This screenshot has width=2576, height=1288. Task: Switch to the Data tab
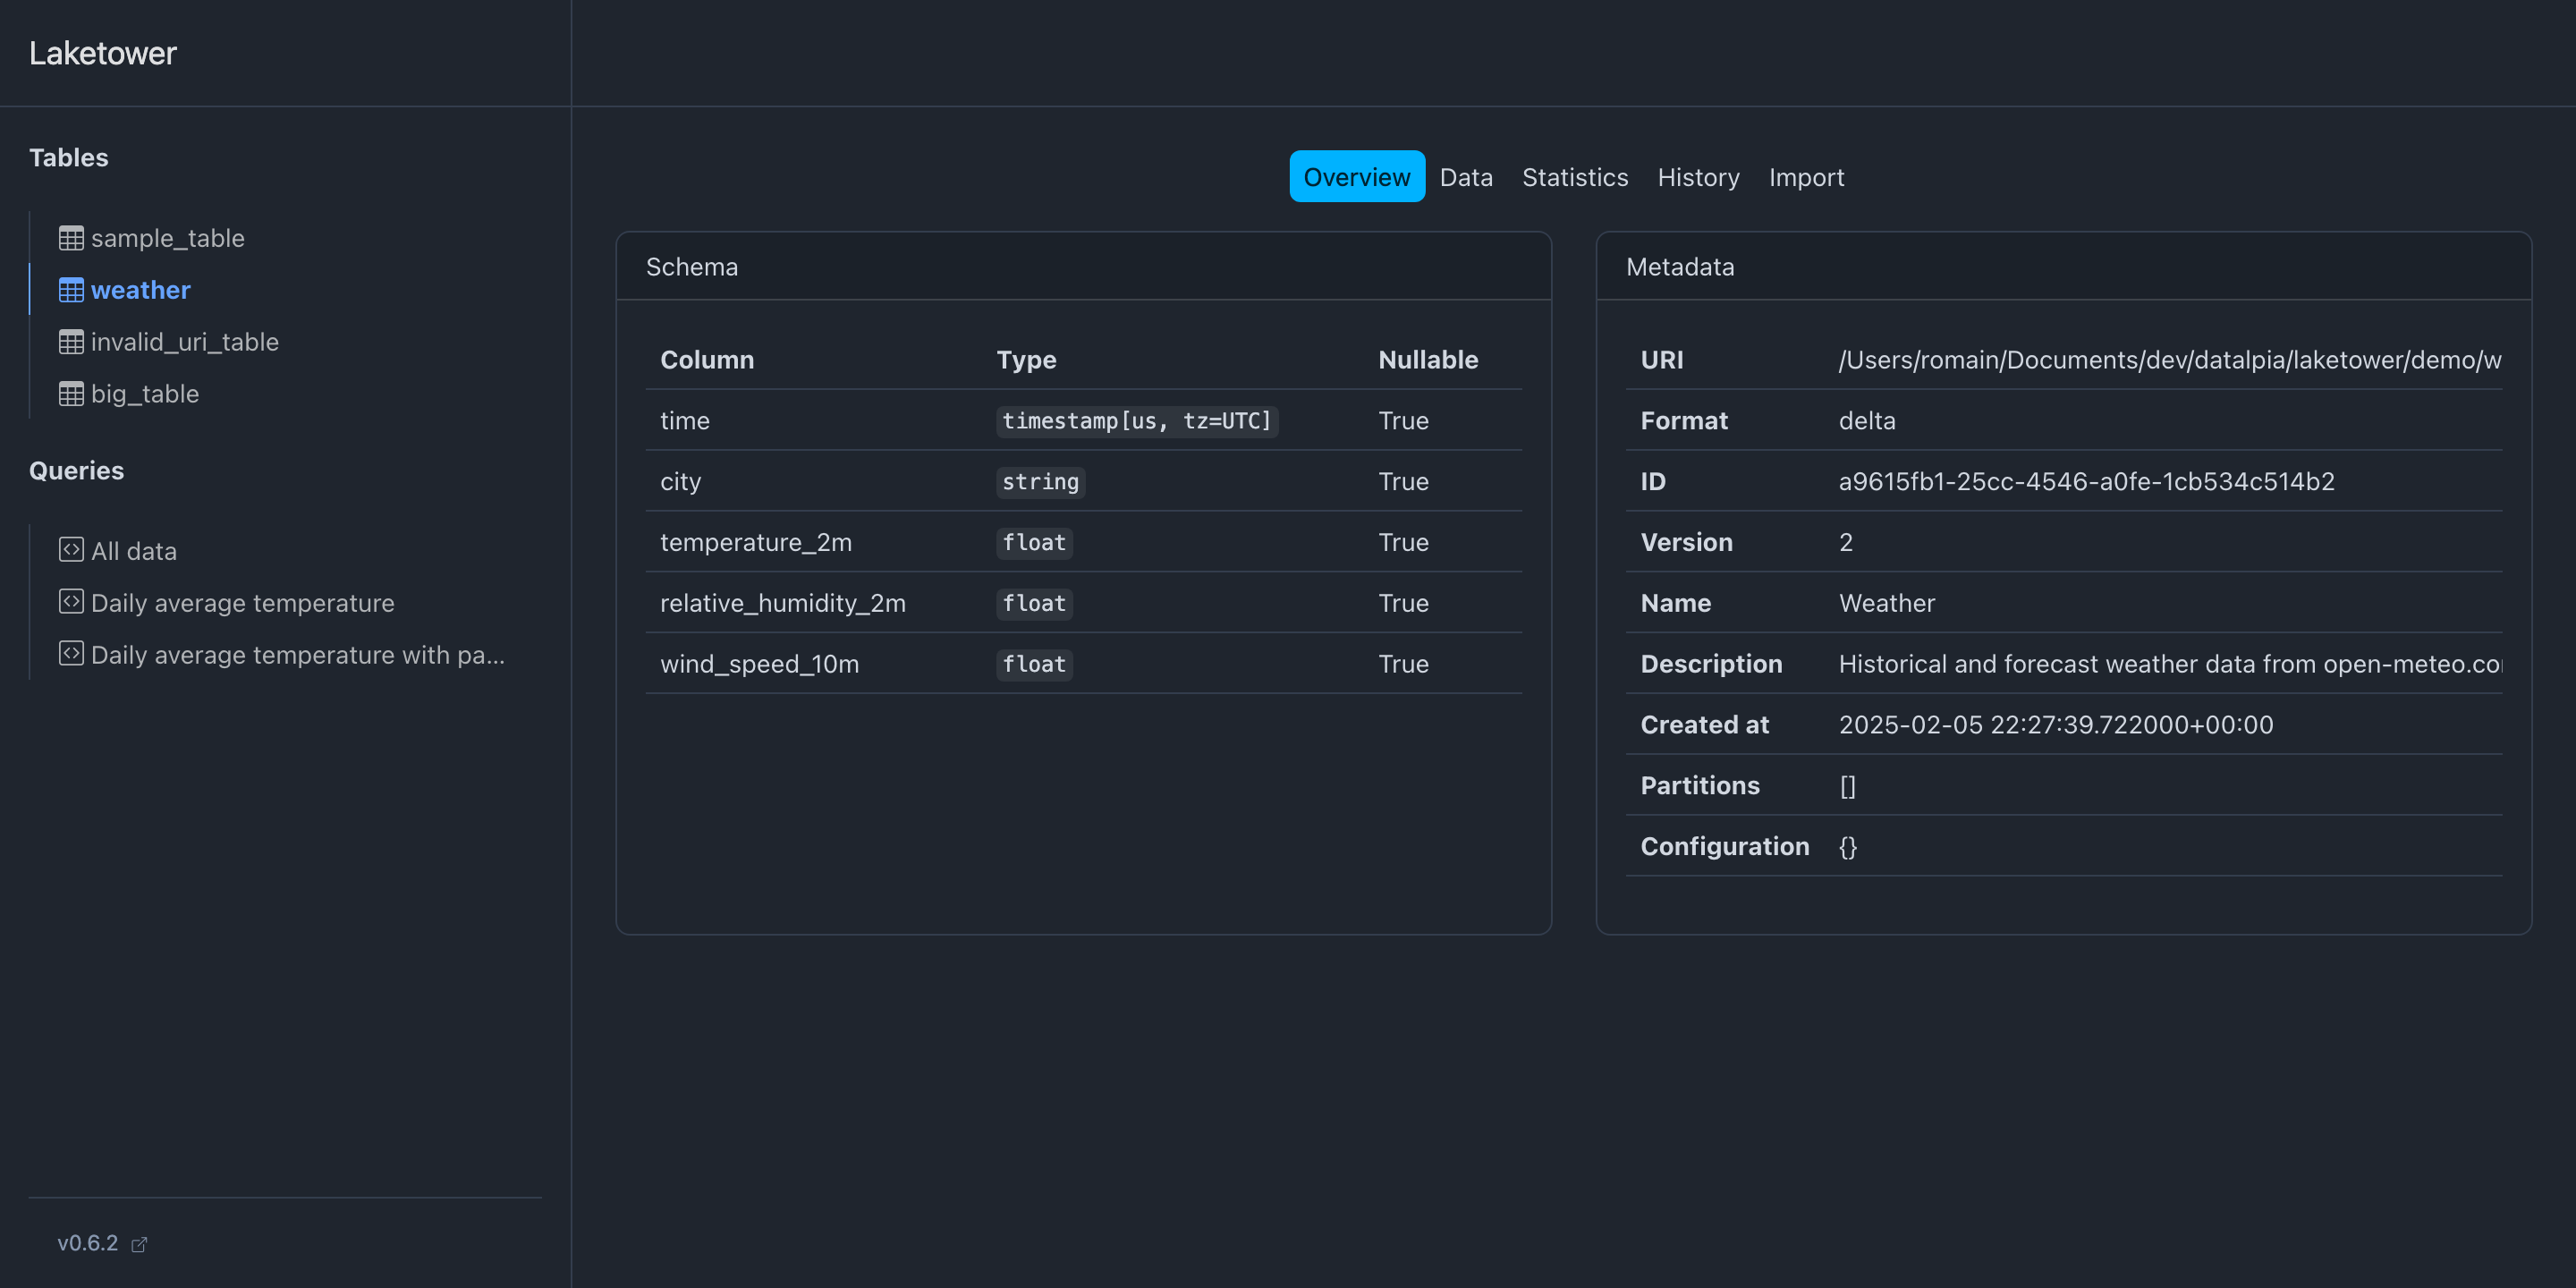tap(1465, 177)
